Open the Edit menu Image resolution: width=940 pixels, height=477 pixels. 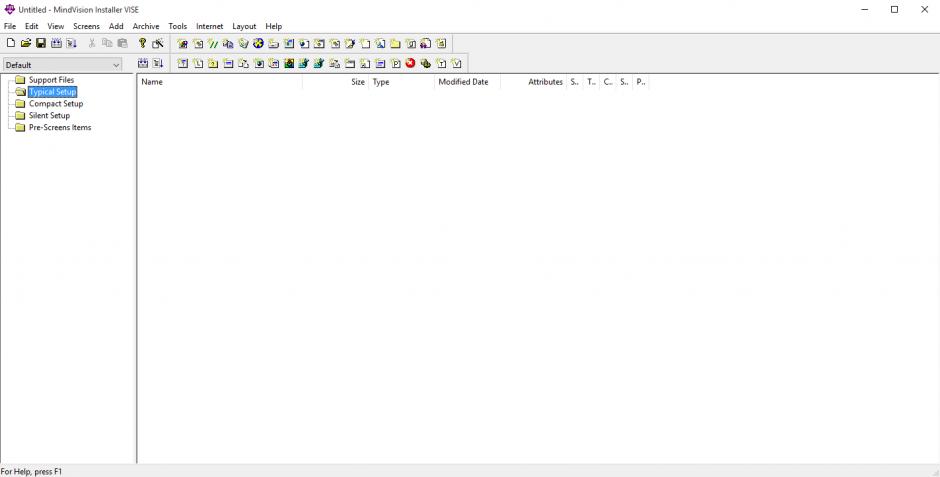31,26
